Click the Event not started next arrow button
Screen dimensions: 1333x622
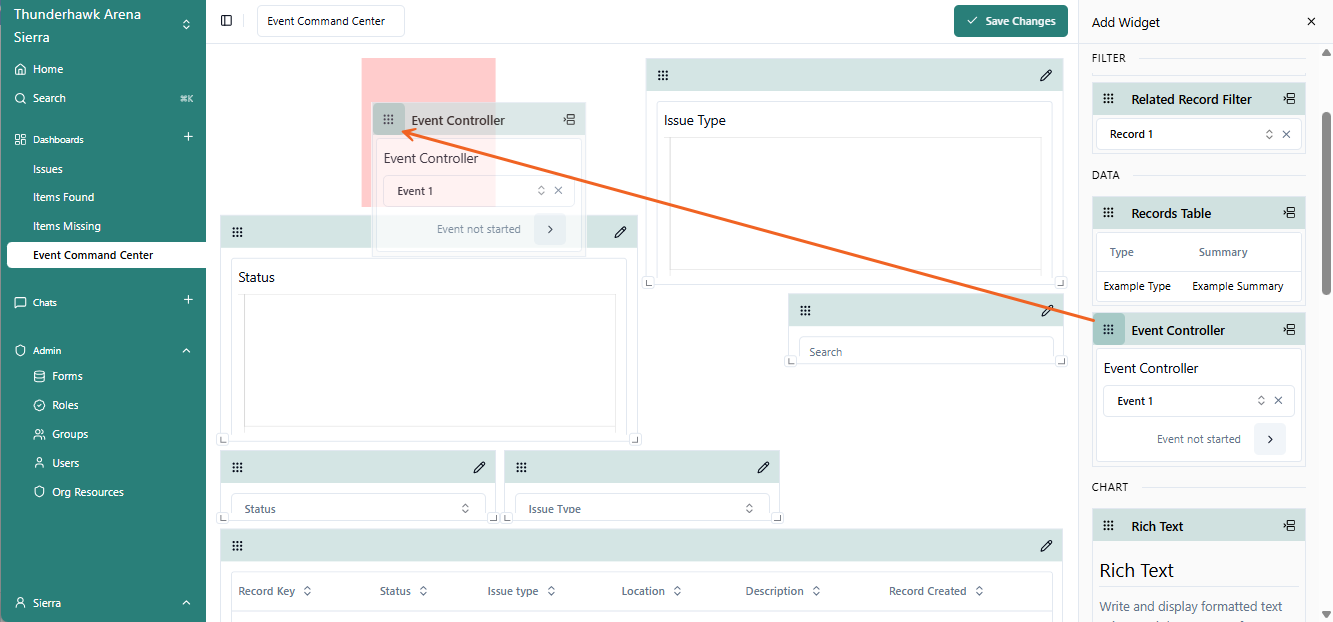[x=1269, y=439]
